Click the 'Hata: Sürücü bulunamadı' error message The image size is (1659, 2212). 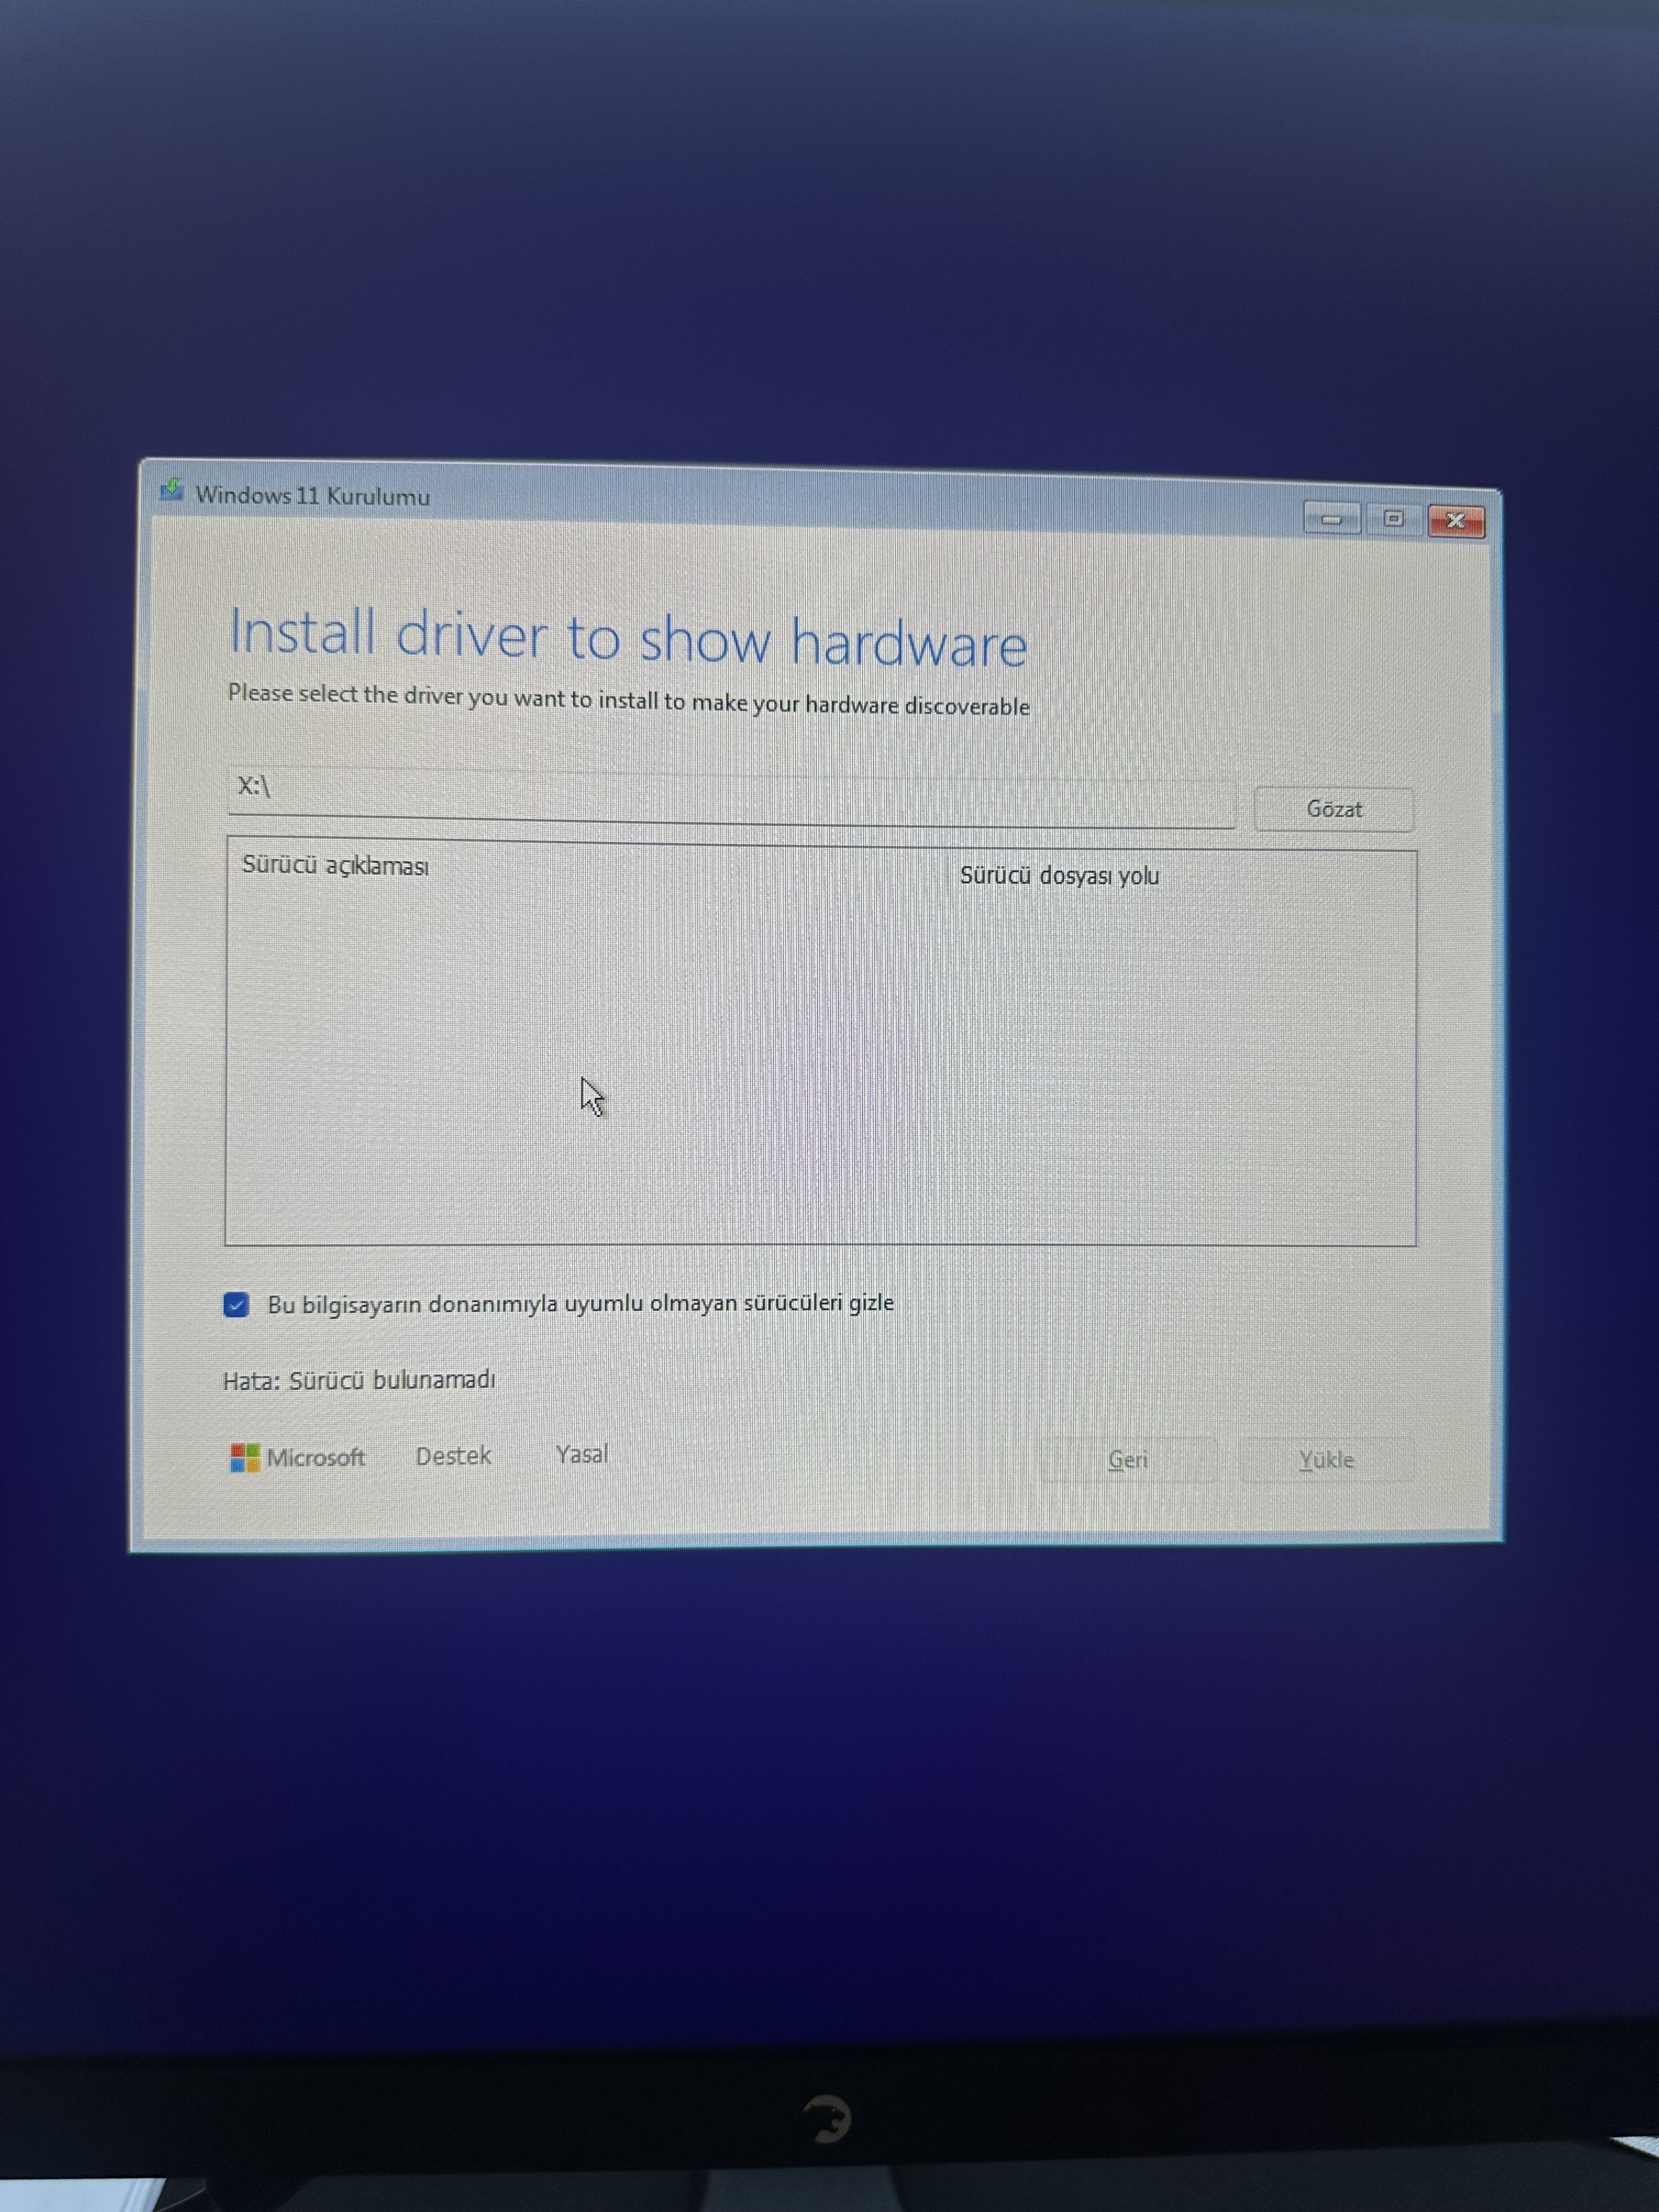(x=359, y=1380)
